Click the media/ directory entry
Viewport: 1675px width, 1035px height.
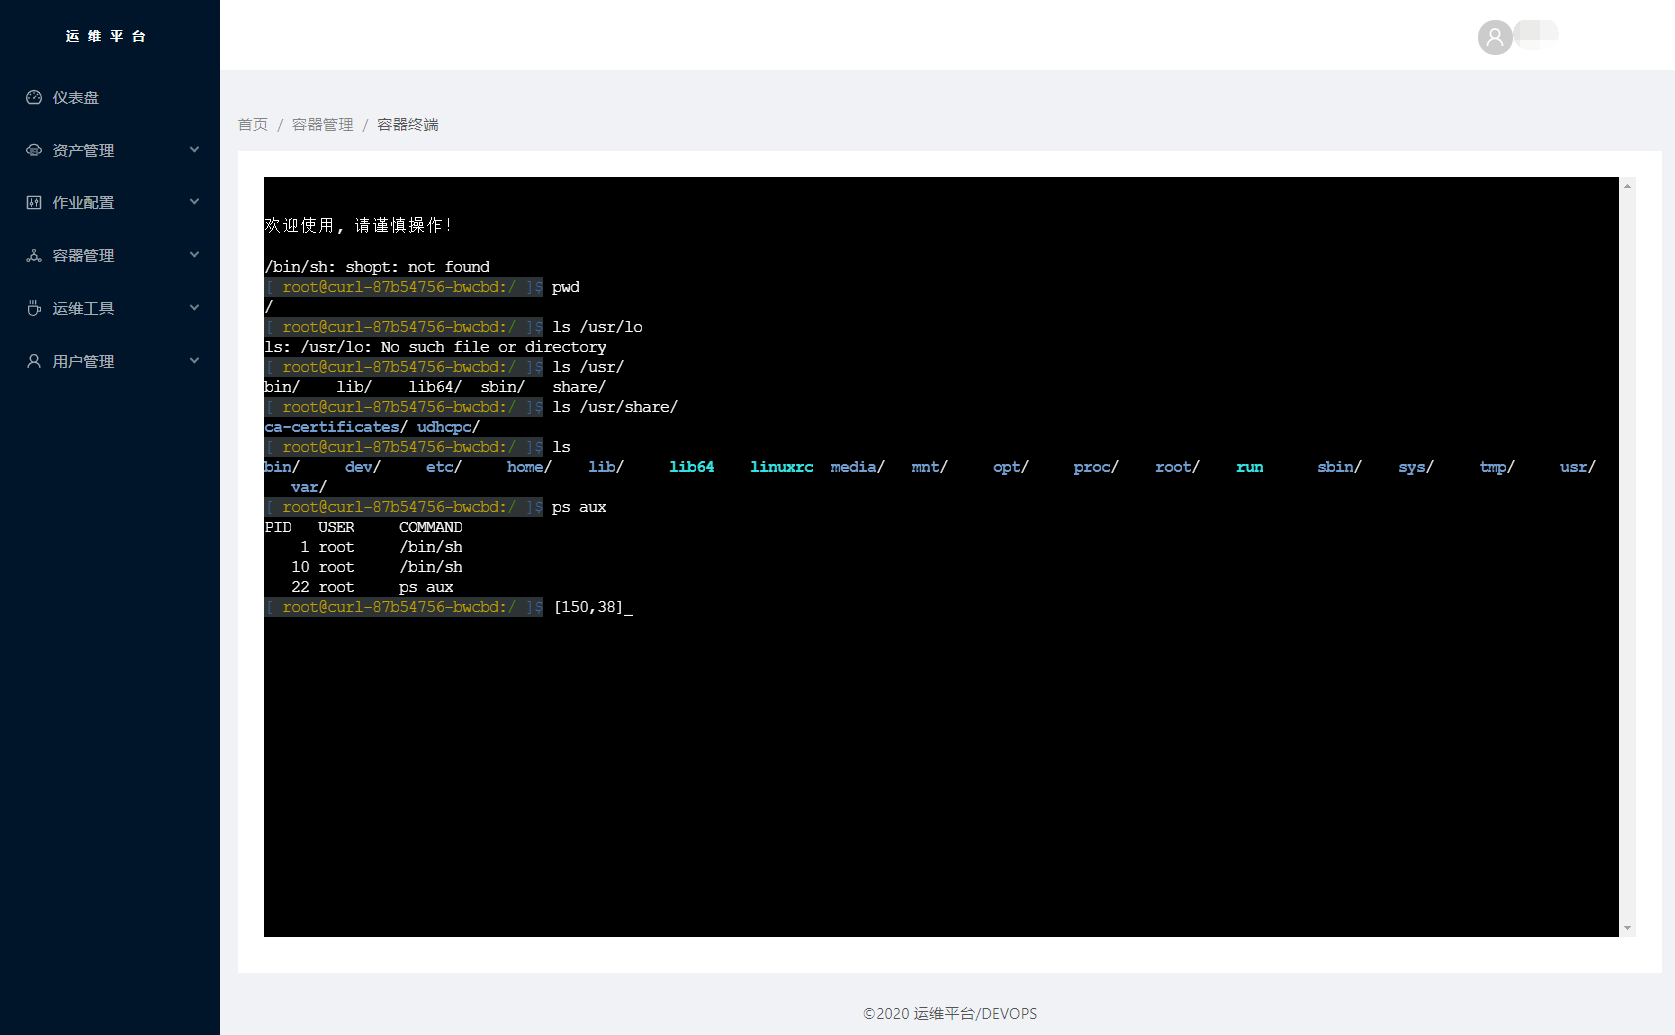pyautogui.click(x=858, y=467)
